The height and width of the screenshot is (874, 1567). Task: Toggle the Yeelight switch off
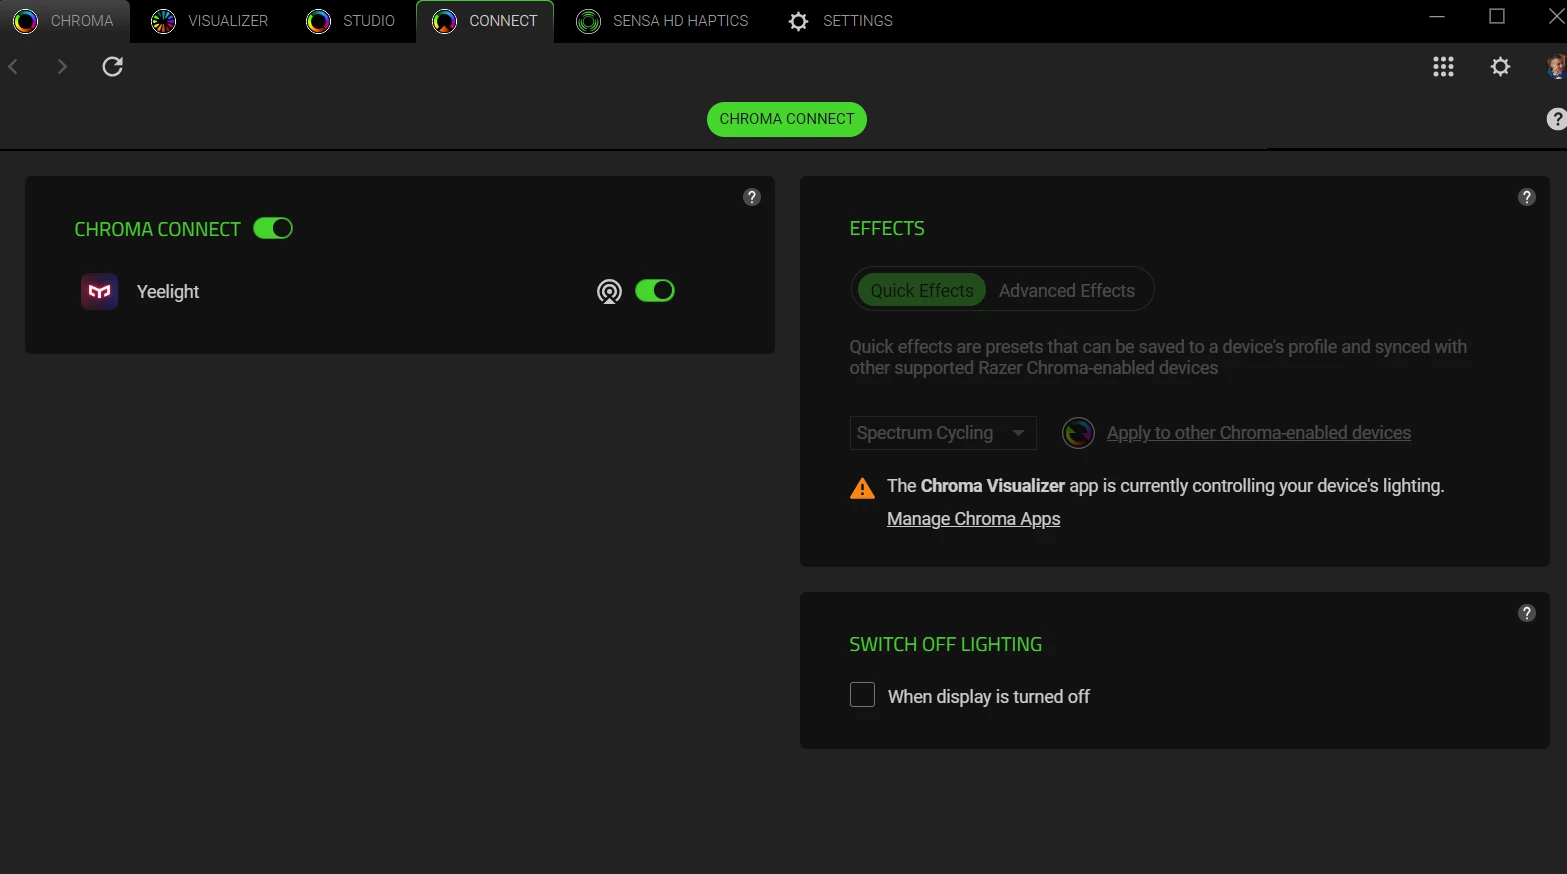point(655,290)
